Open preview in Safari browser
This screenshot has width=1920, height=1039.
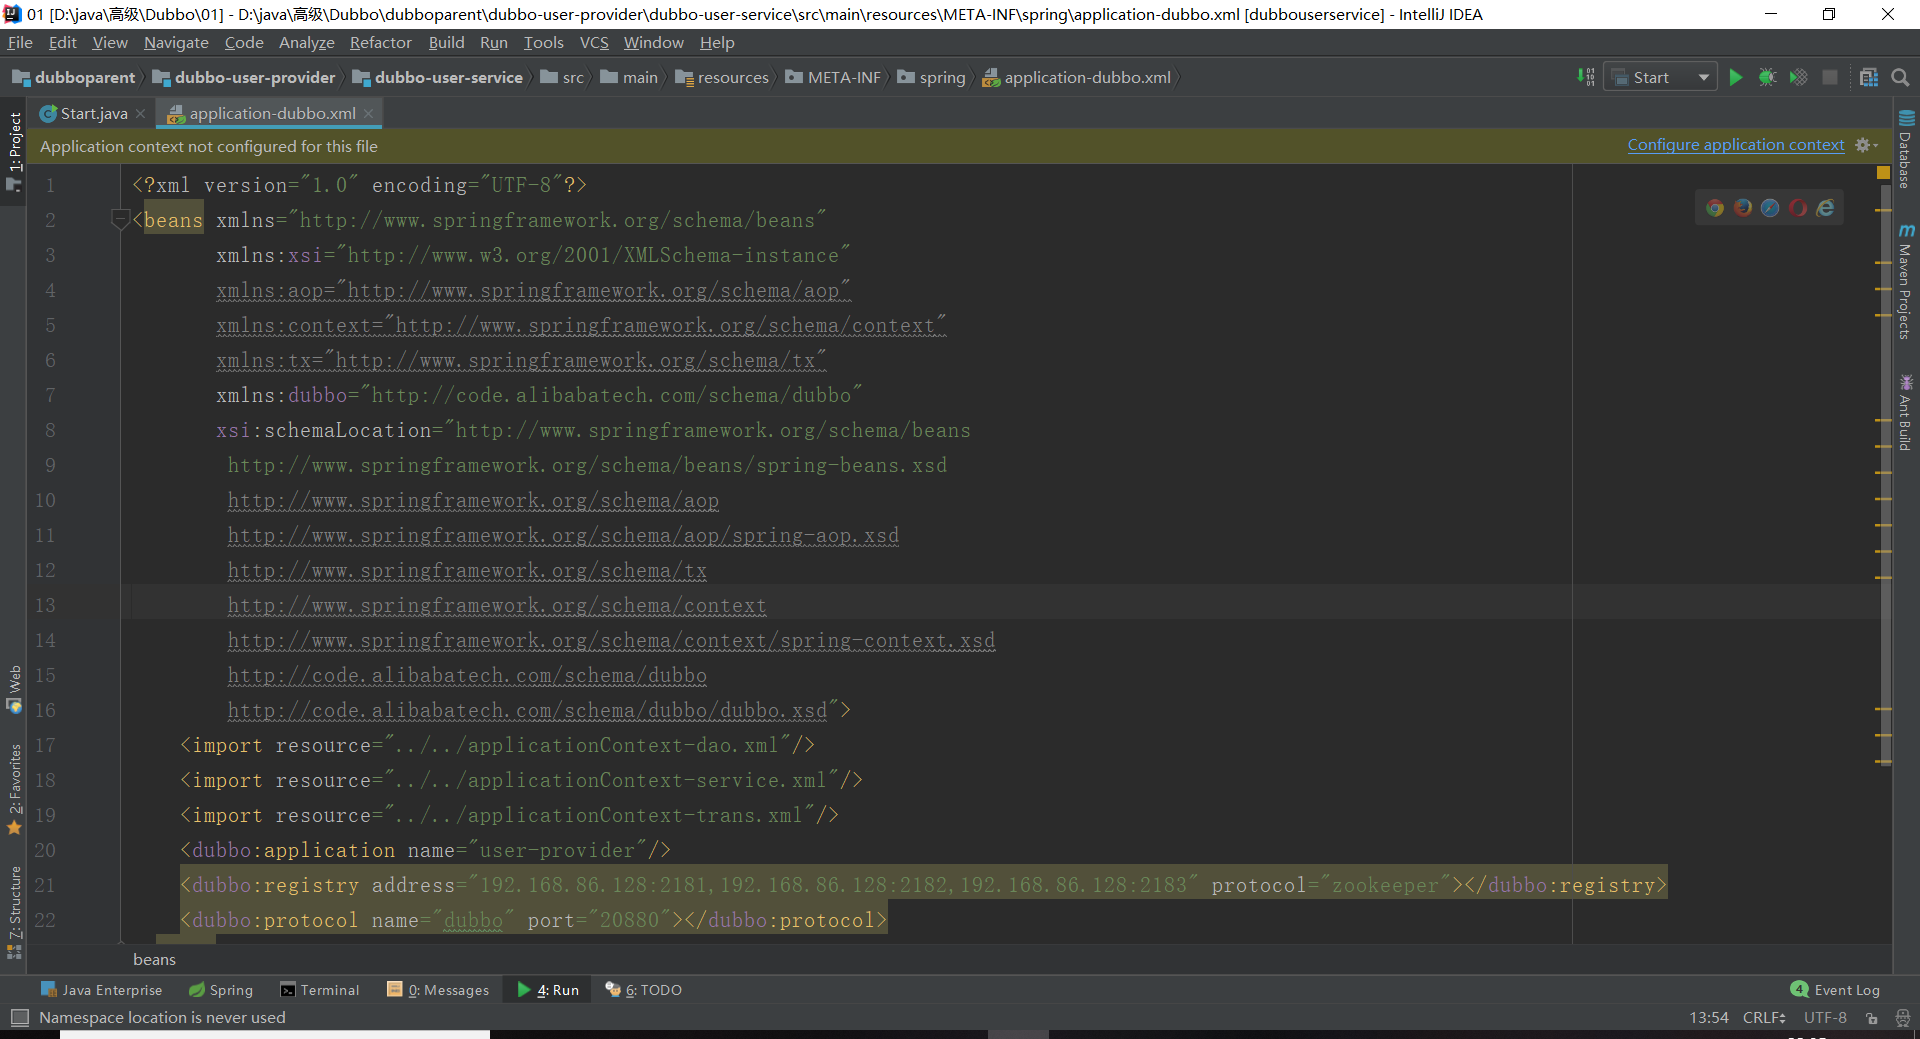point(1770,207)
